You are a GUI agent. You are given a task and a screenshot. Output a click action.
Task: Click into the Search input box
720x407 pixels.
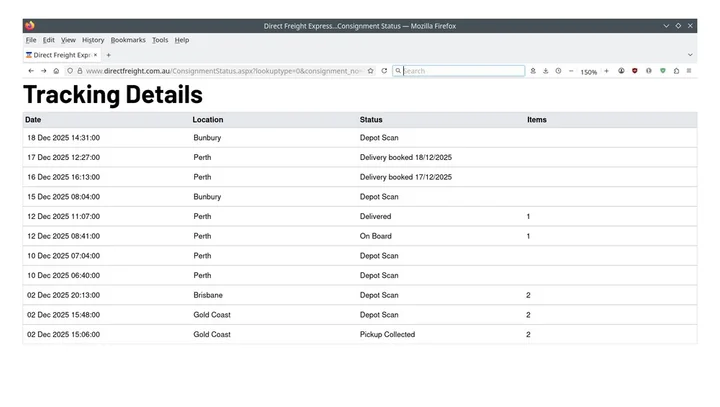462,71
